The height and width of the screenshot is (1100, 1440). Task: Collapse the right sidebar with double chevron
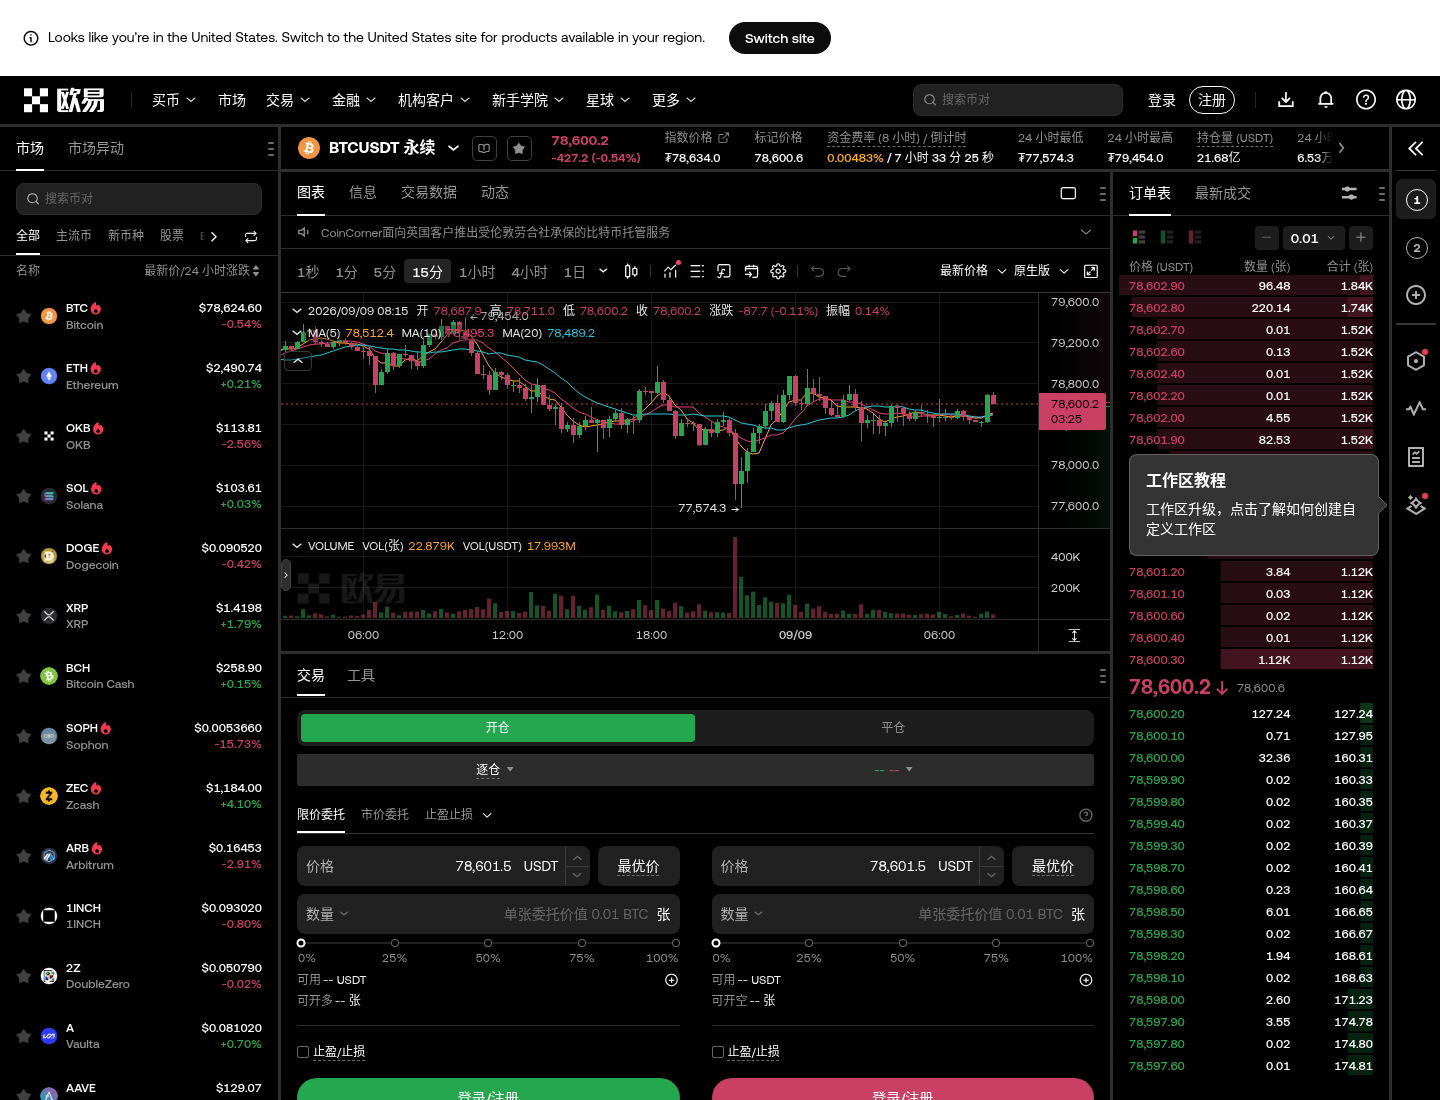[1416, 149]
